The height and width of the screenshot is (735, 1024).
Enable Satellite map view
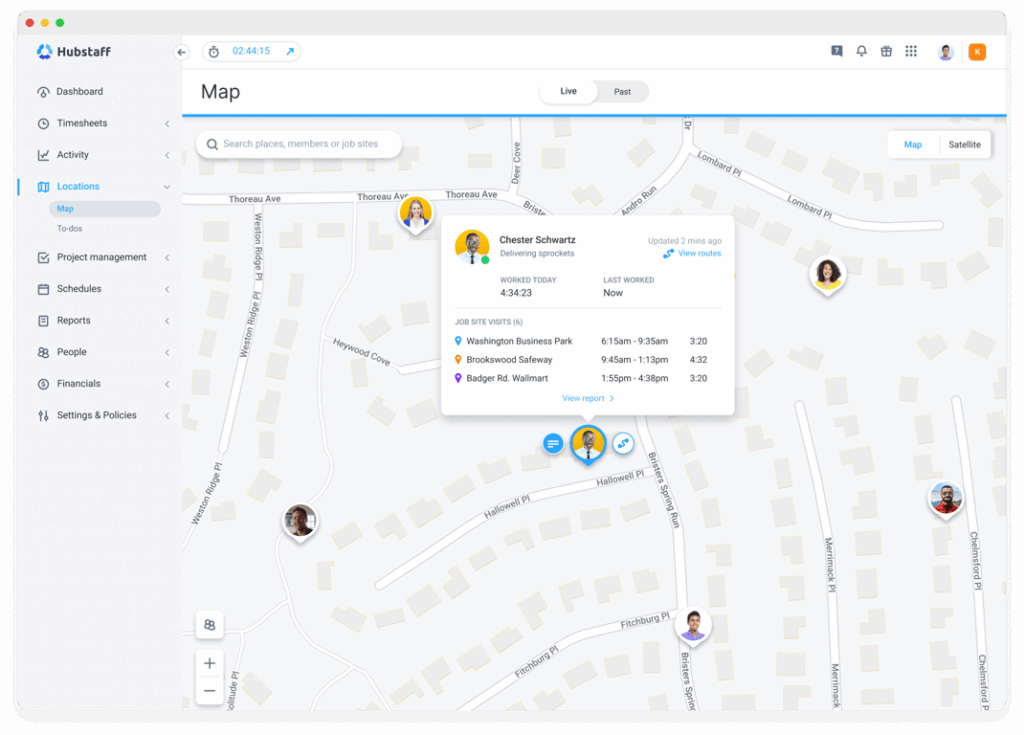click(x=963, y=144)
